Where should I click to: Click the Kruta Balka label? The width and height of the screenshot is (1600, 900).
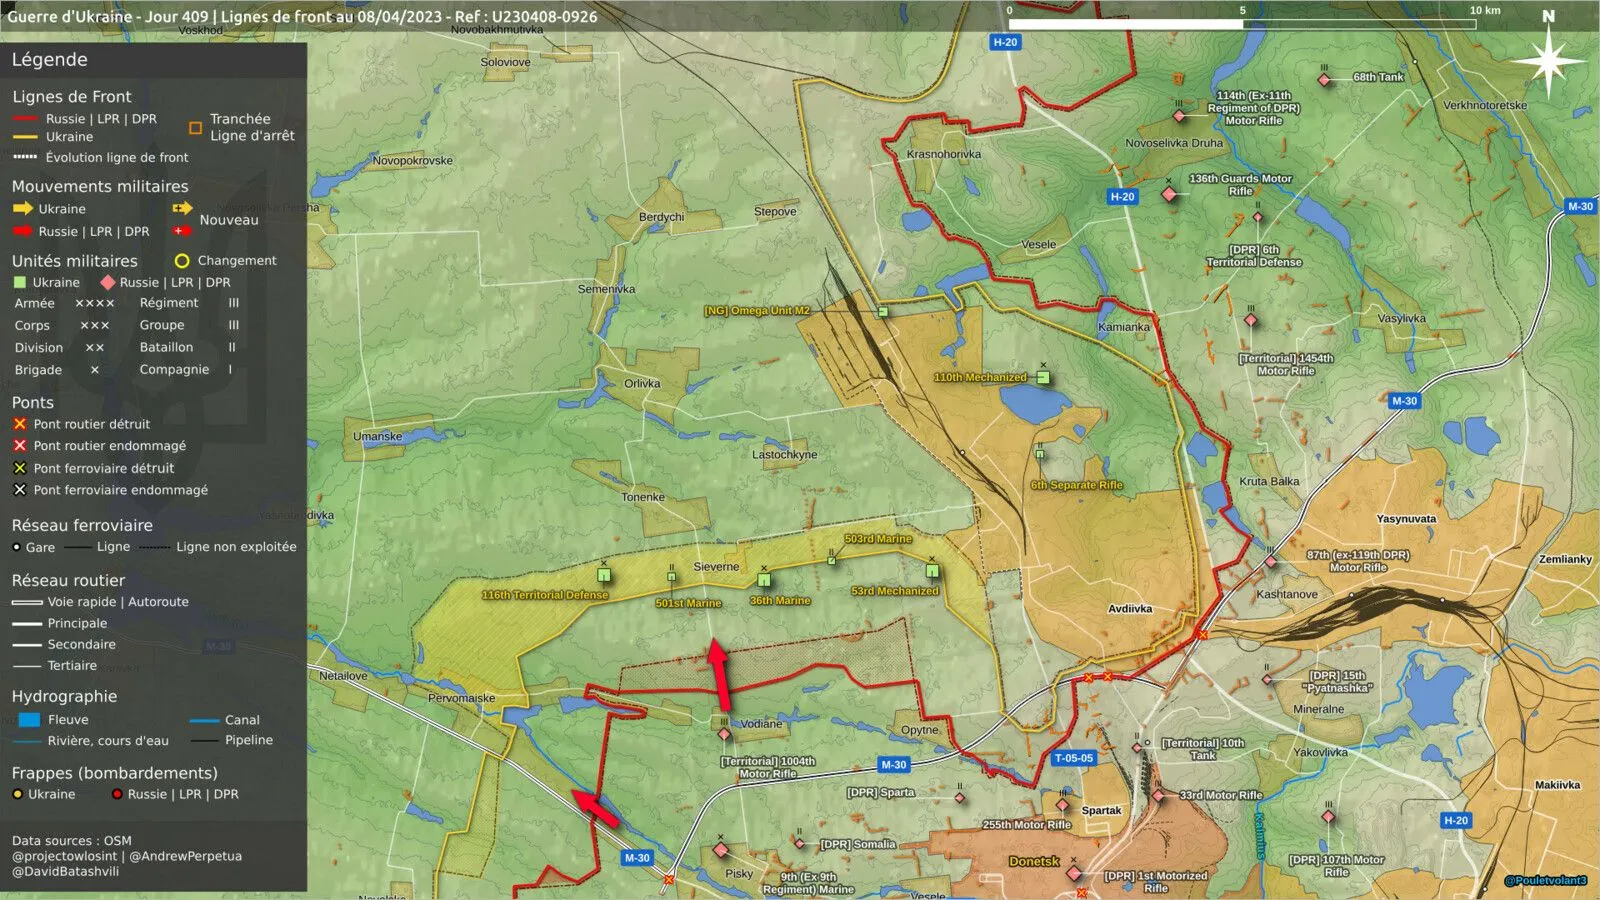click(1269, 481)
